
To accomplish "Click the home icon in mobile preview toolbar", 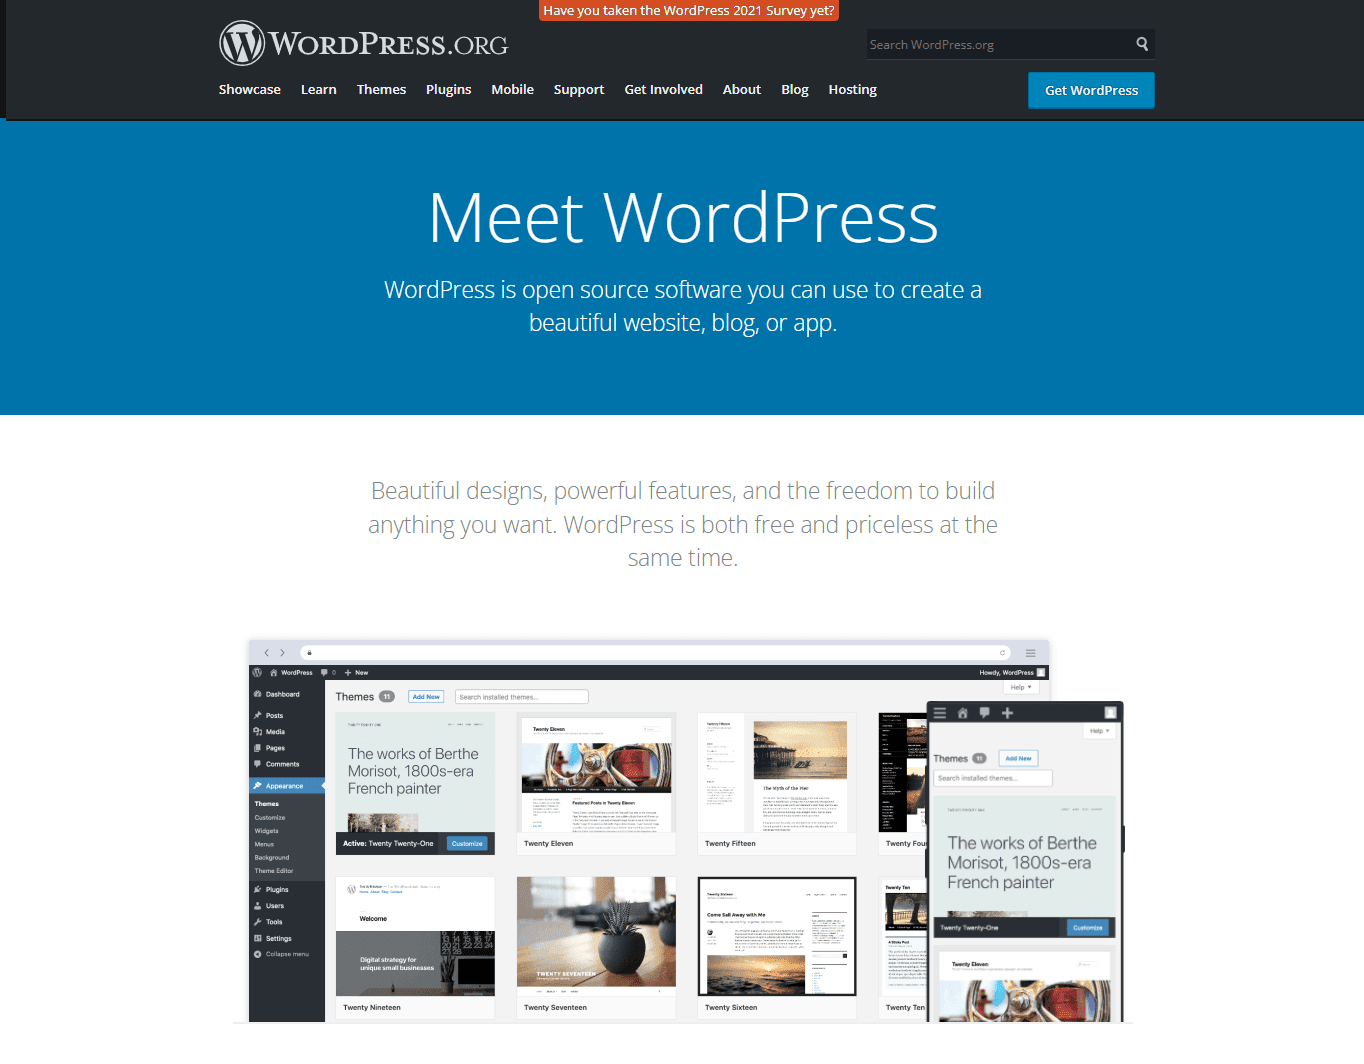I will pos(963,713).
